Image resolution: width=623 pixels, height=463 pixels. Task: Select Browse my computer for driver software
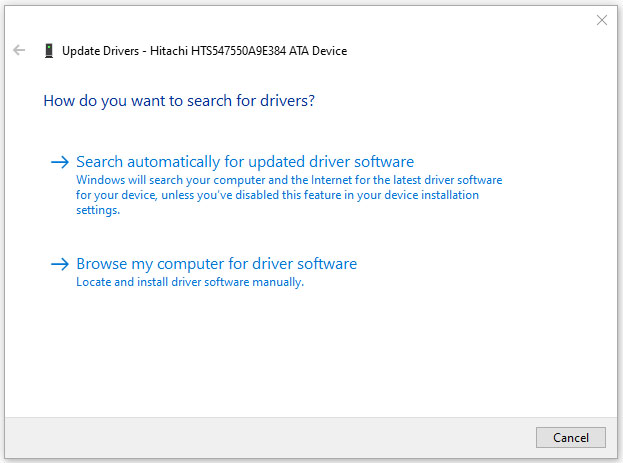pyautogui.click(x=216, y=264)
